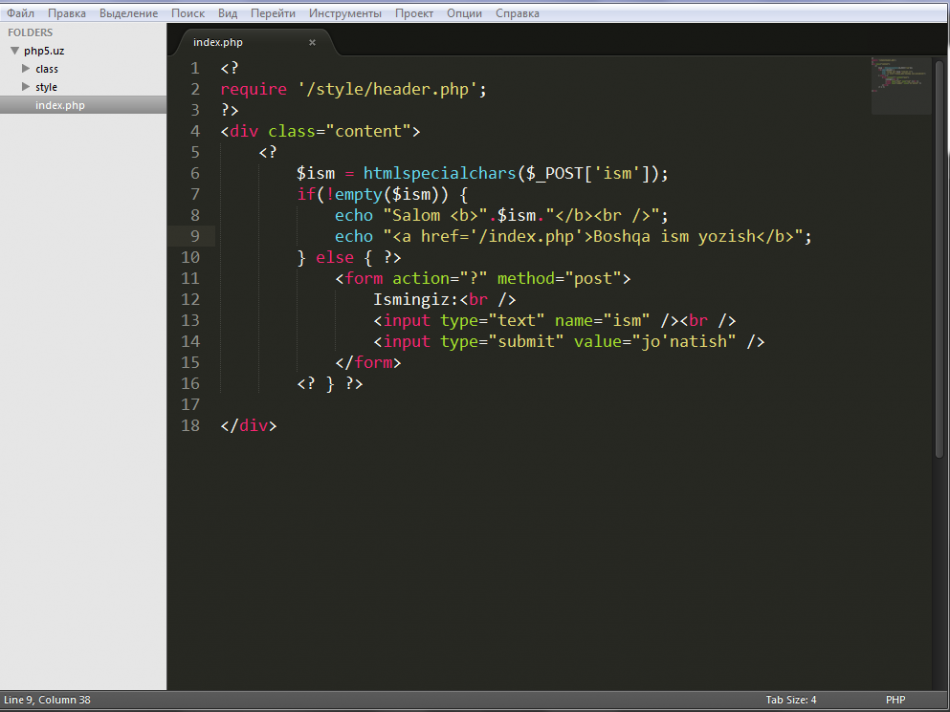
Task: Expand the class folder
Action: 25,68
